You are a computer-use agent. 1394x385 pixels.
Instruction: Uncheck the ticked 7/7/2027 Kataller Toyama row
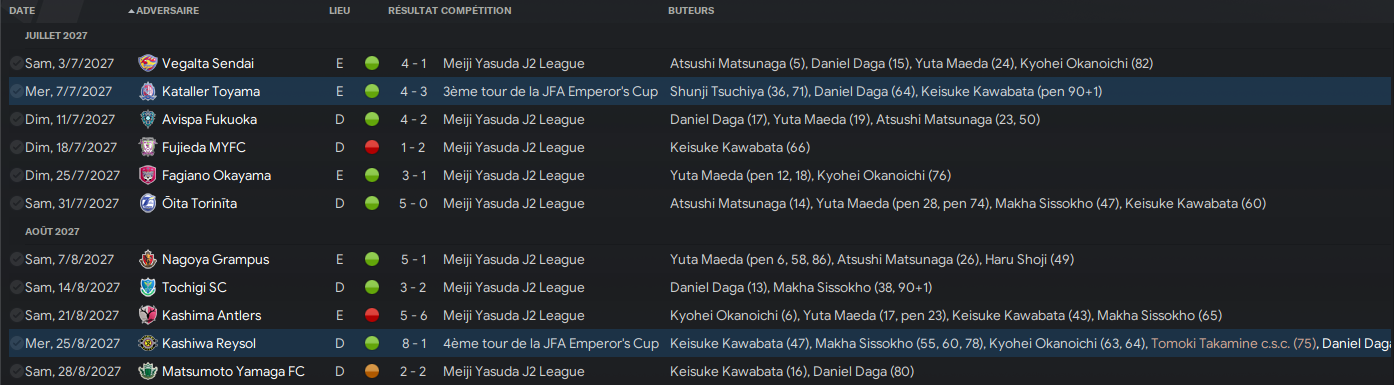(x=16, y=91)
